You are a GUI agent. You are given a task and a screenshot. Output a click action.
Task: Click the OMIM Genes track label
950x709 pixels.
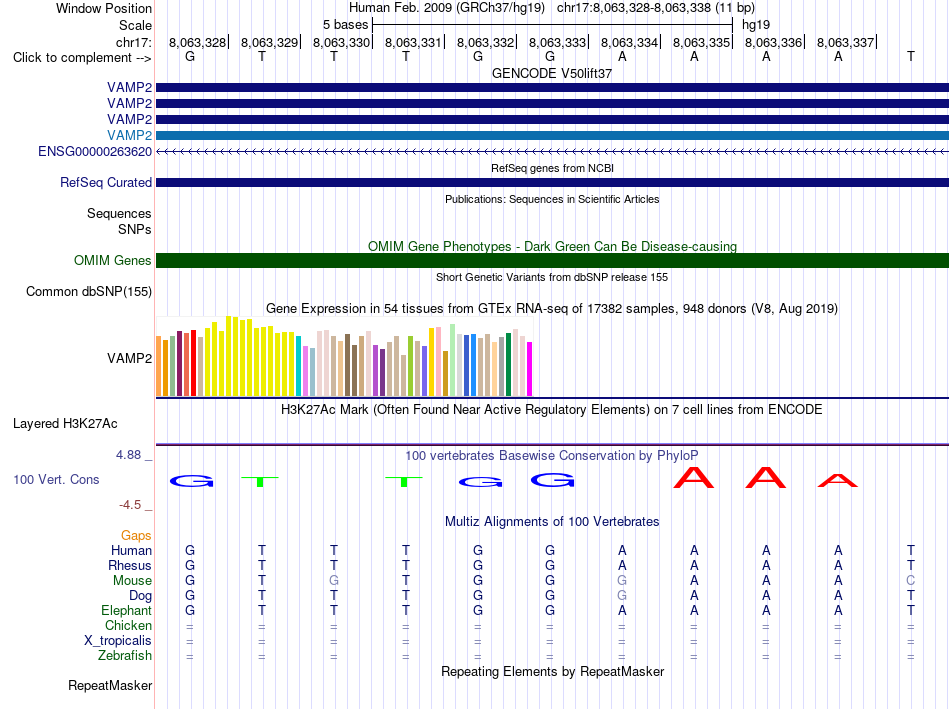112,261
